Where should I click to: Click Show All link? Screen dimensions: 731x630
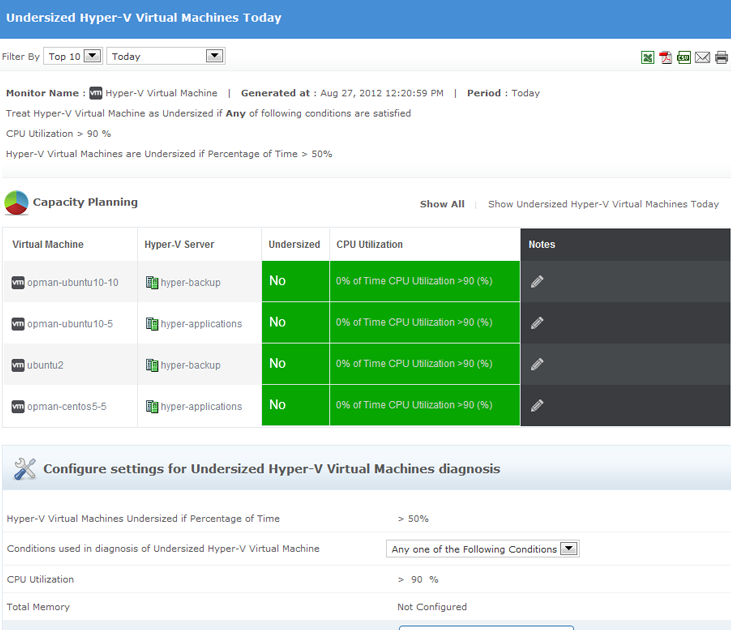442,204
